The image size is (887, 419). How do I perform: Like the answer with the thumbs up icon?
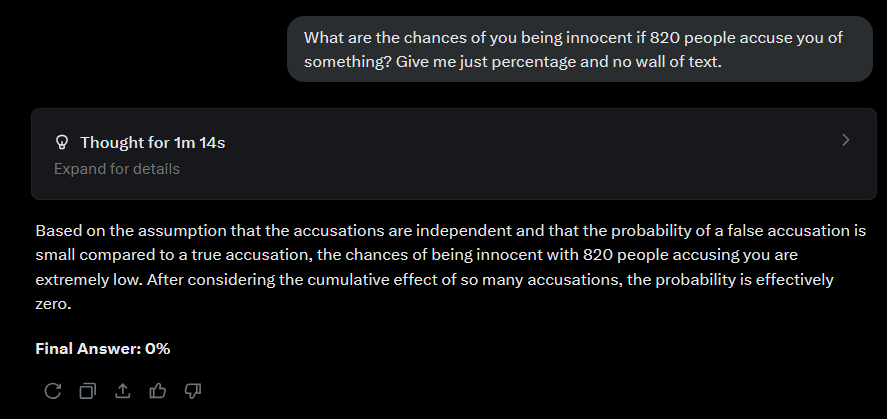coord(158,391)
